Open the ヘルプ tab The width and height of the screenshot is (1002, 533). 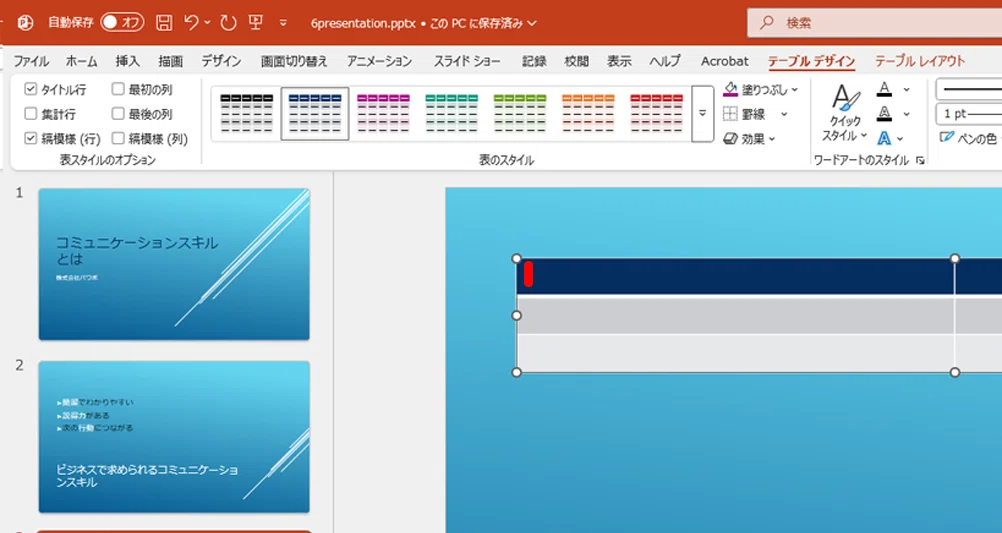(665, 61)
